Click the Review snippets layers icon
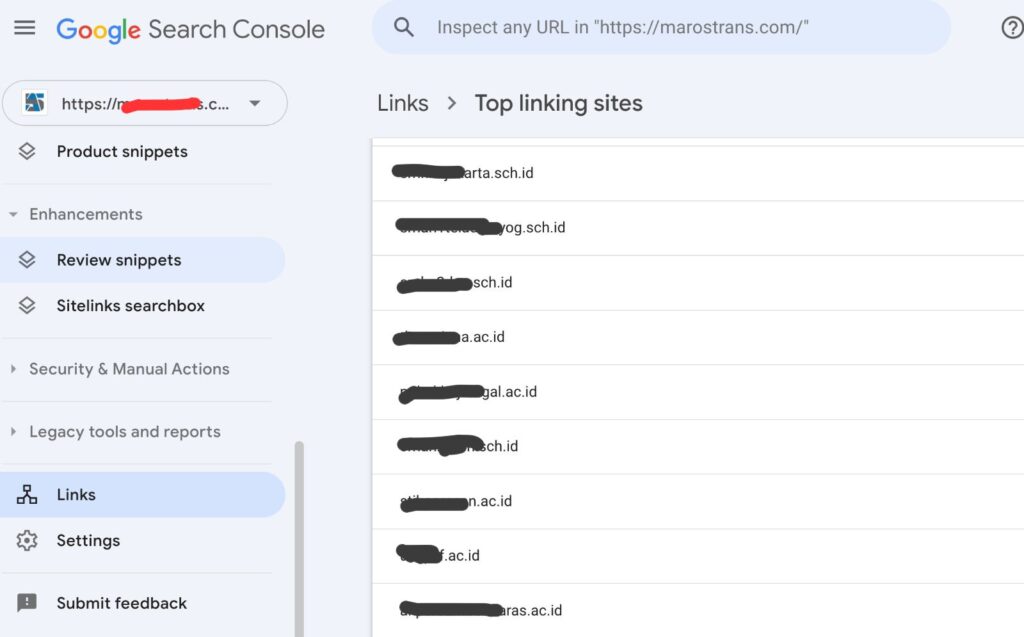 27,260
